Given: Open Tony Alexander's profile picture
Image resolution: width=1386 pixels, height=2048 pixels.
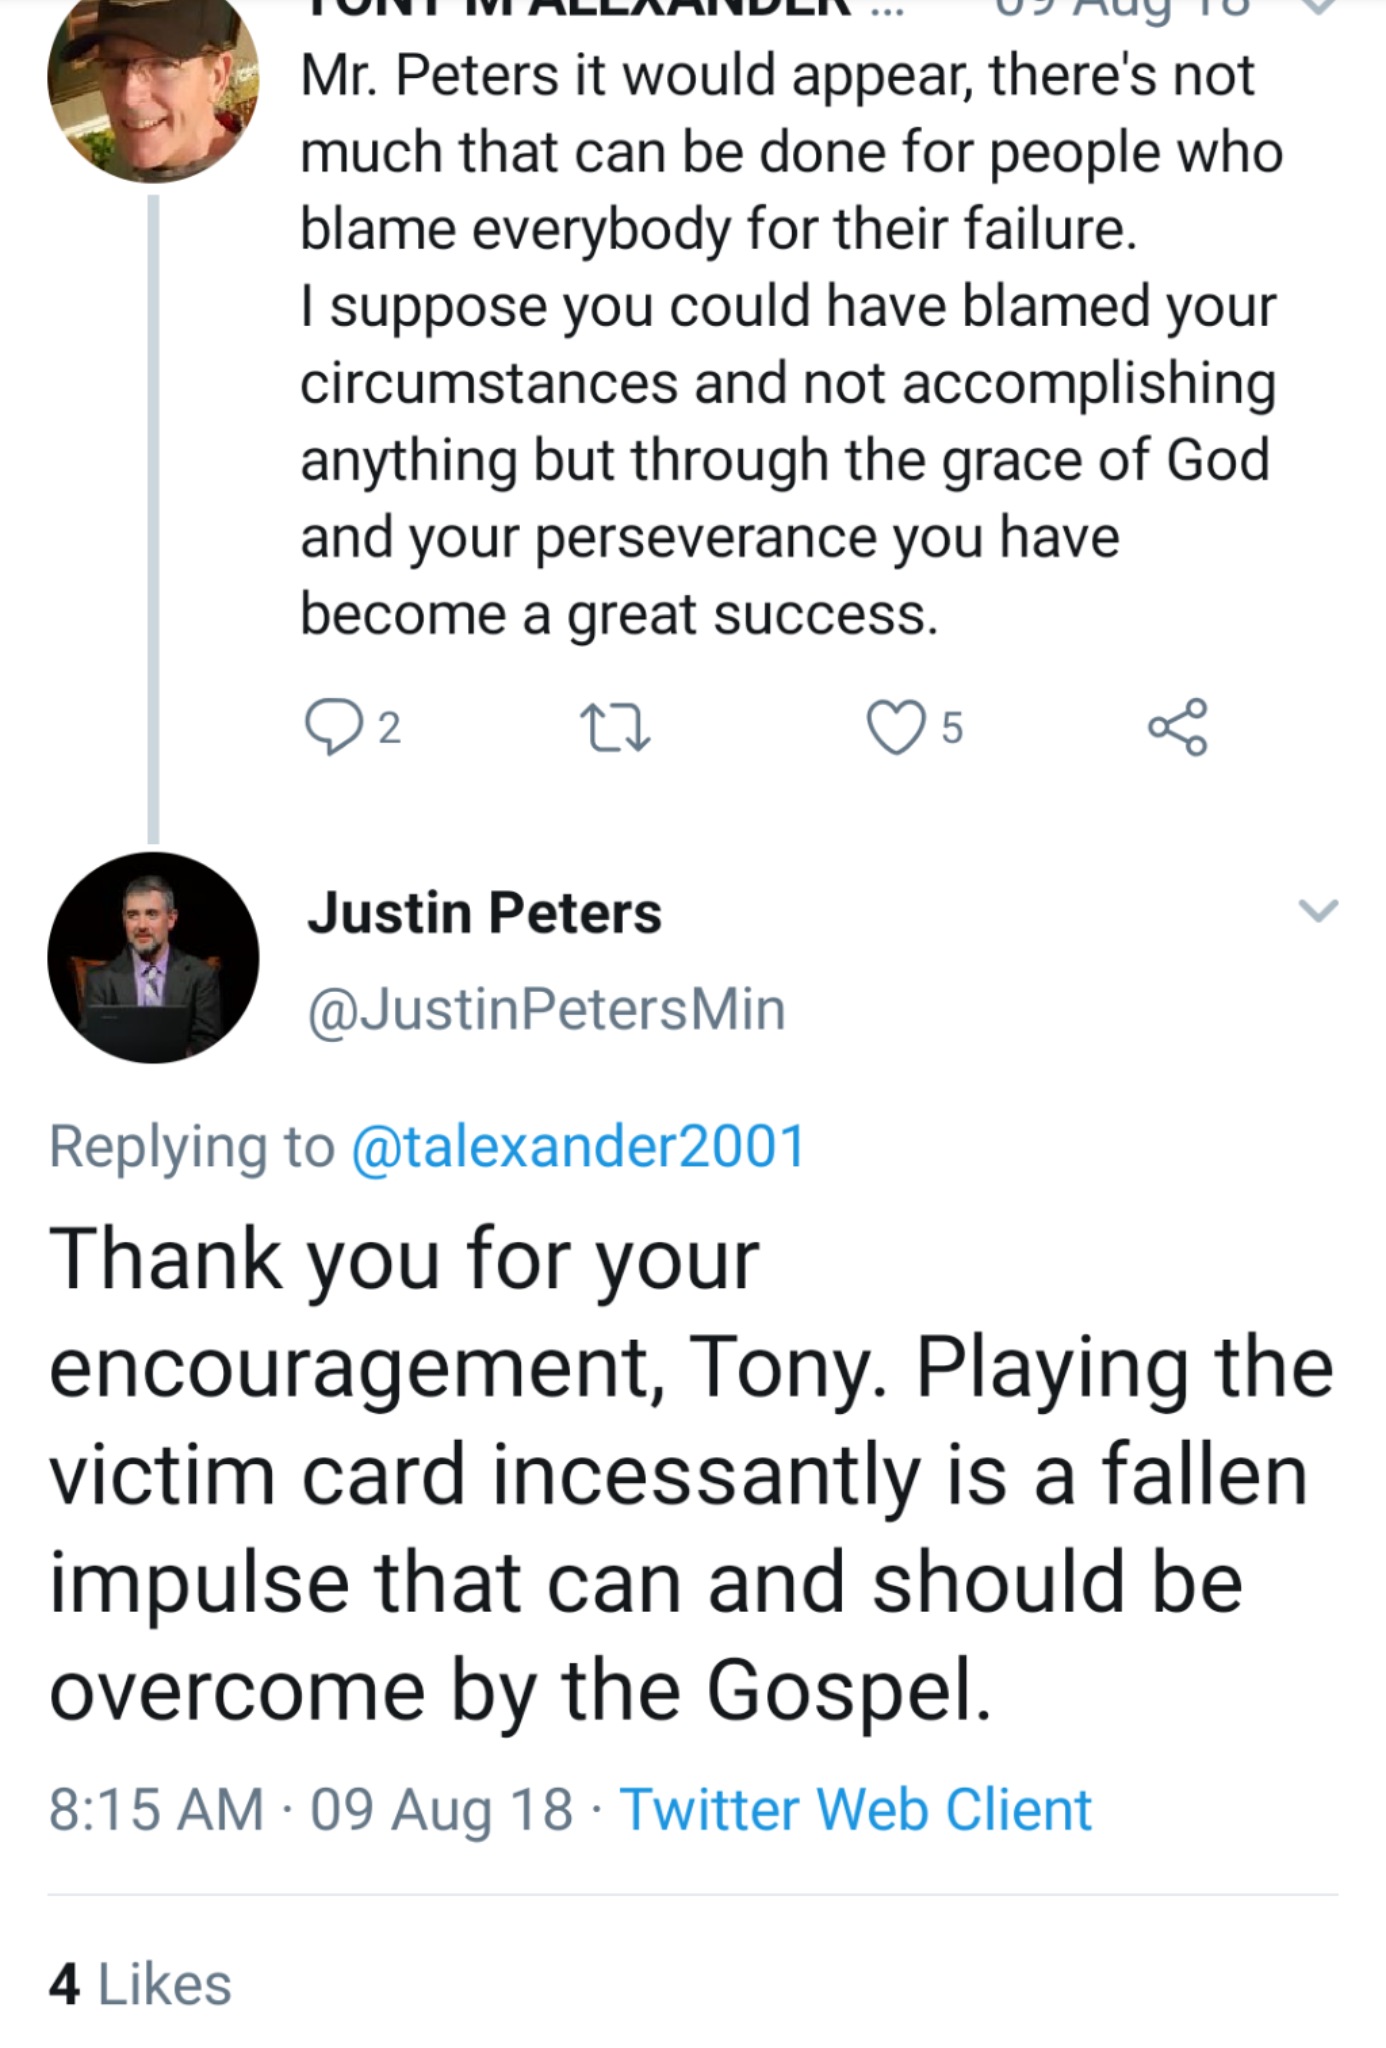Looking at the screenshot, I should [153, 85].
